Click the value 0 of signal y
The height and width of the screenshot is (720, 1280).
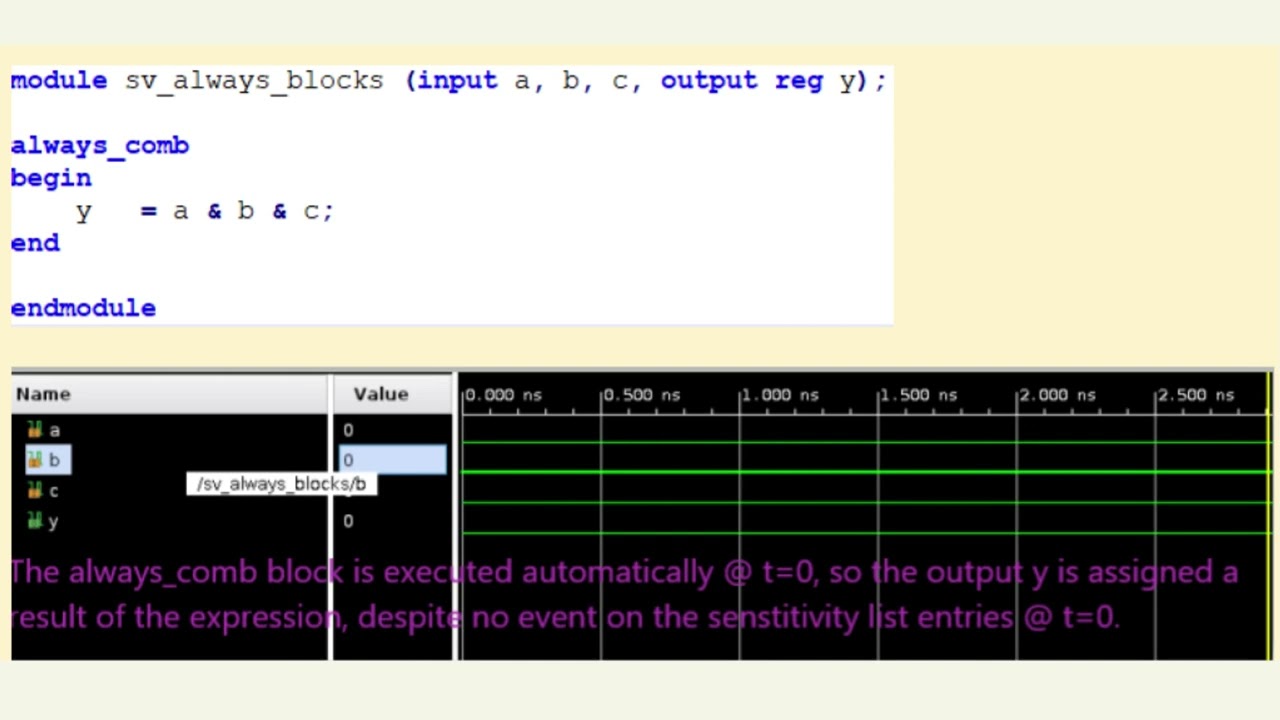[348, 520]
